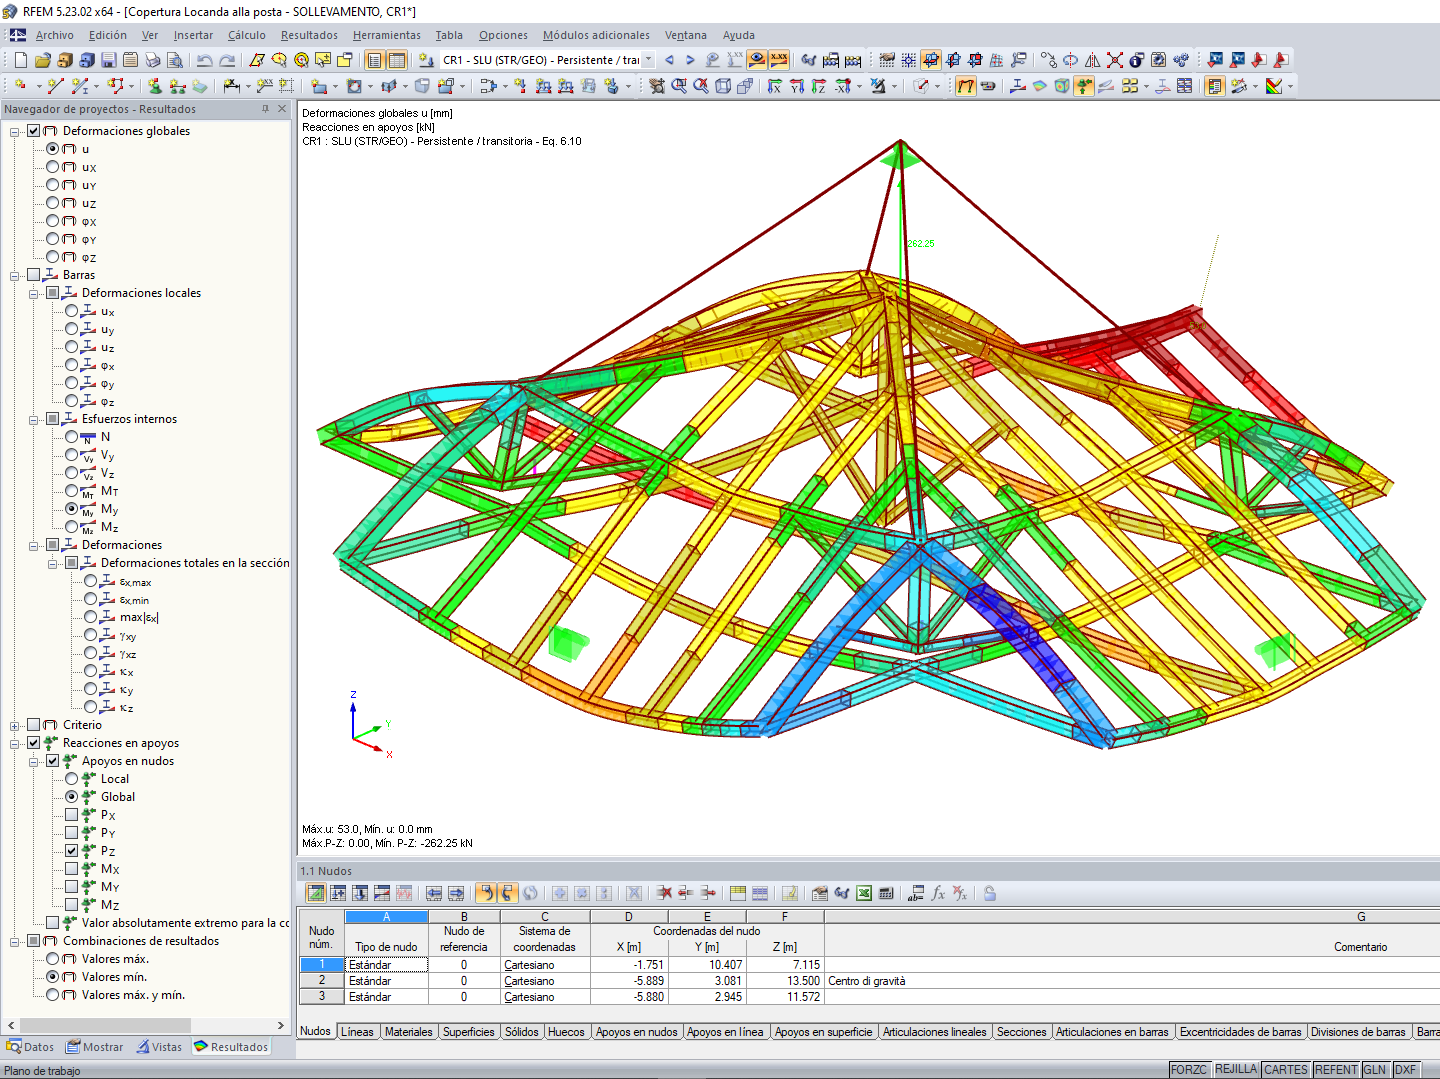1440x1079 pixels.
Task: Click the lock icon in table toolbar
Action: (x=989, y=893)
